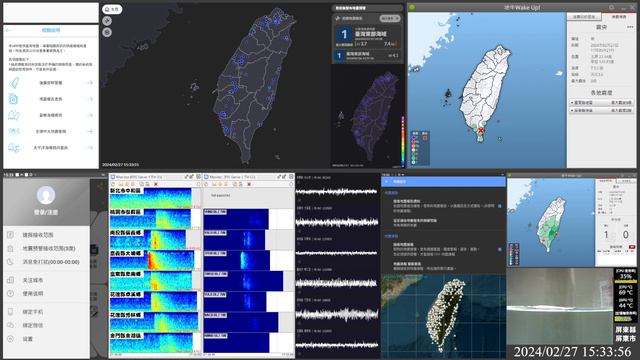Click the intensity legend box on Wake Up! map
This screenshot has width=640, height=360.
(420, 148)
